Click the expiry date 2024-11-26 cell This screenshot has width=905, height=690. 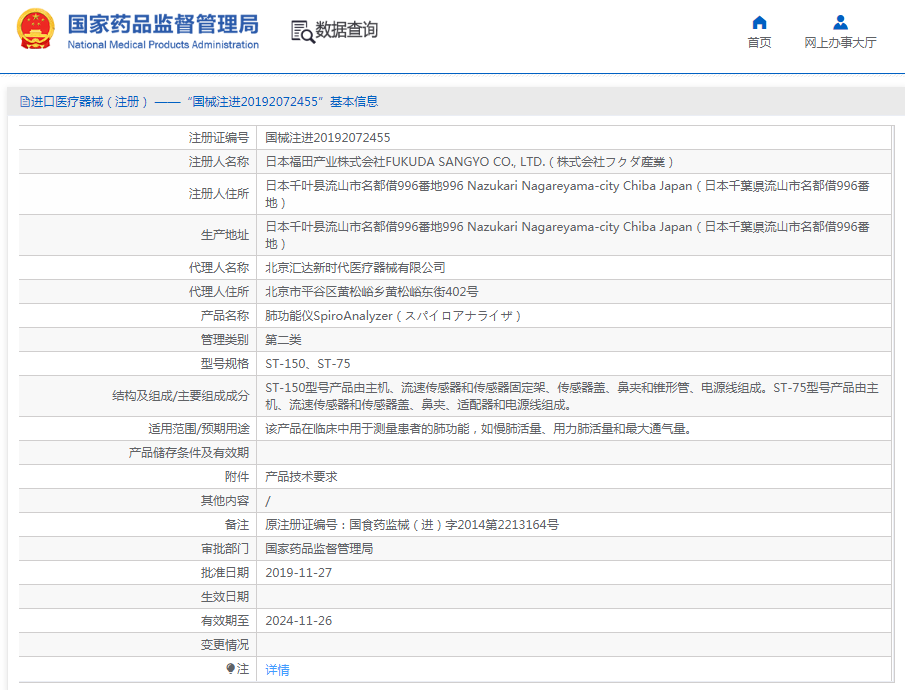click(298, 621)
